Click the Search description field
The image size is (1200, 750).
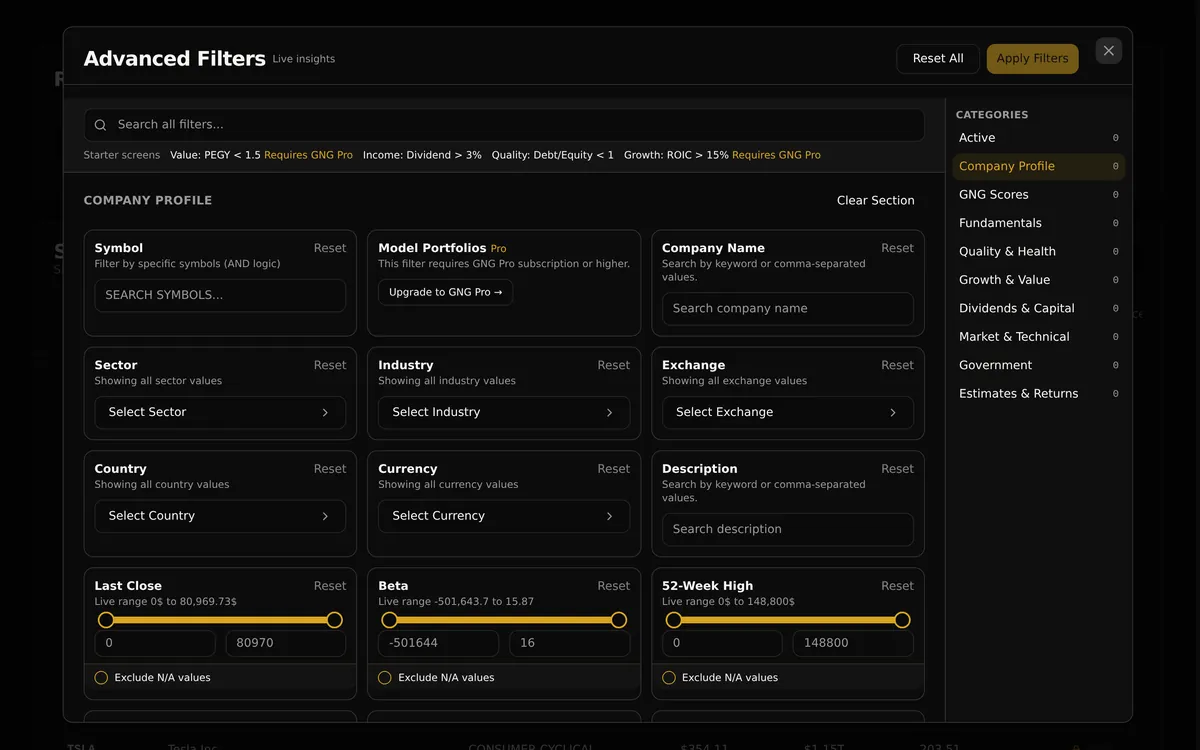coord(787,530)
